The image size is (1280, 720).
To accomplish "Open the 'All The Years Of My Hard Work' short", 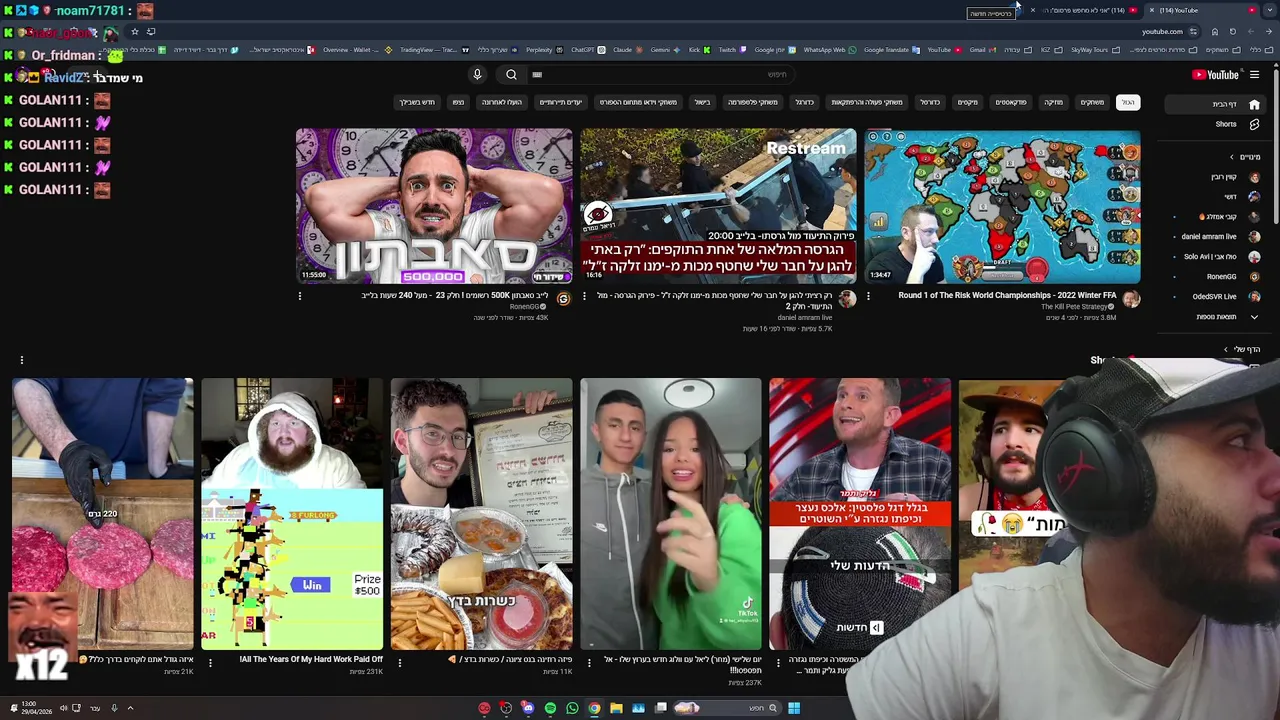I will 292,514.
